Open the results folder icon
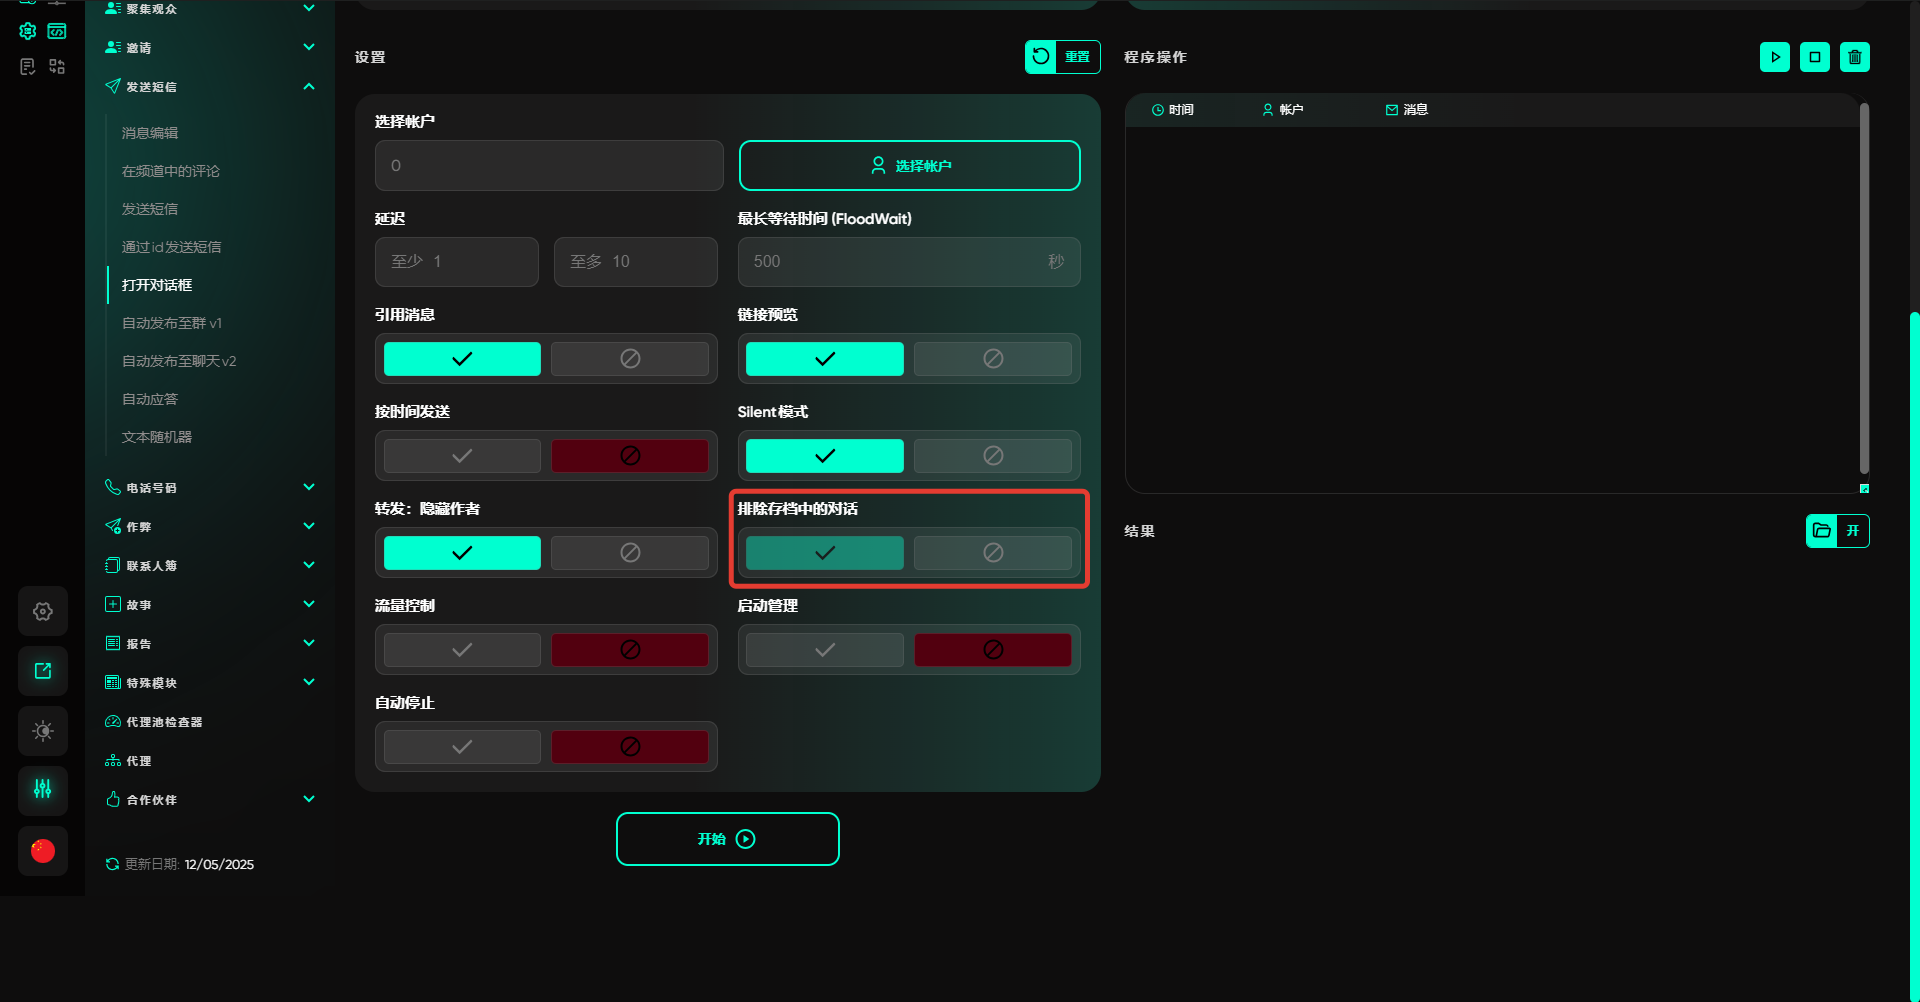This screenshot has height=1002, width=1920. click(x=1822, y=531)
